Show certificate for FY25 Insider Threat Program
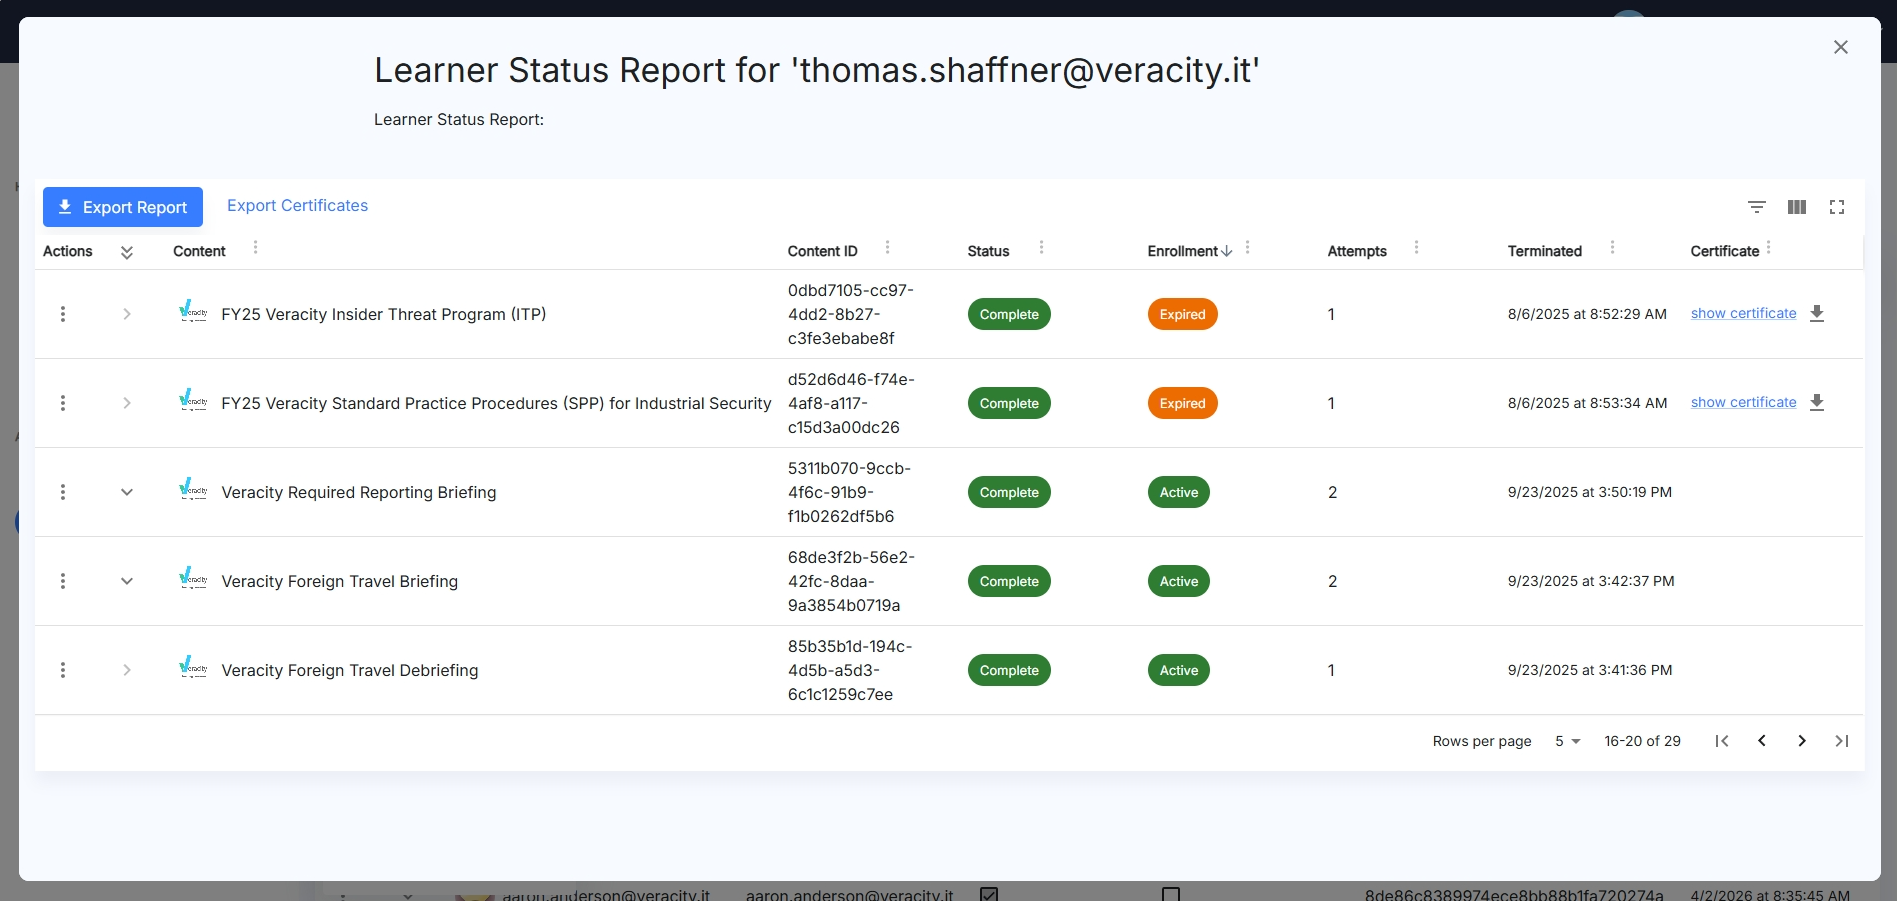Viewport: 1897px width, 901px height. (x=1743, y=313)
